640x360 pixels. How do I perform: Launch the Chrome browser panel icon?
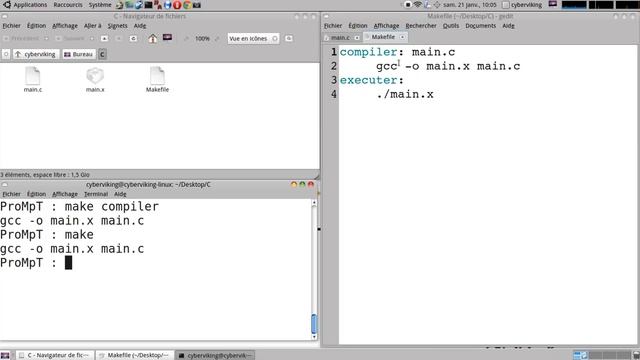(x=187, y=5)
